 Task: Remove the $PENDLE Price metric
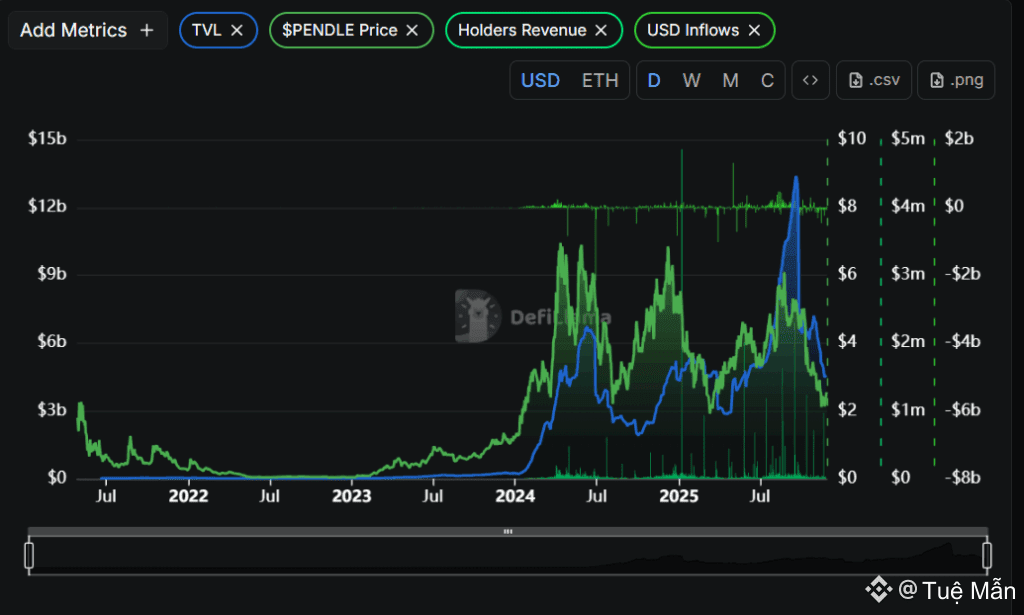[412, 30]
